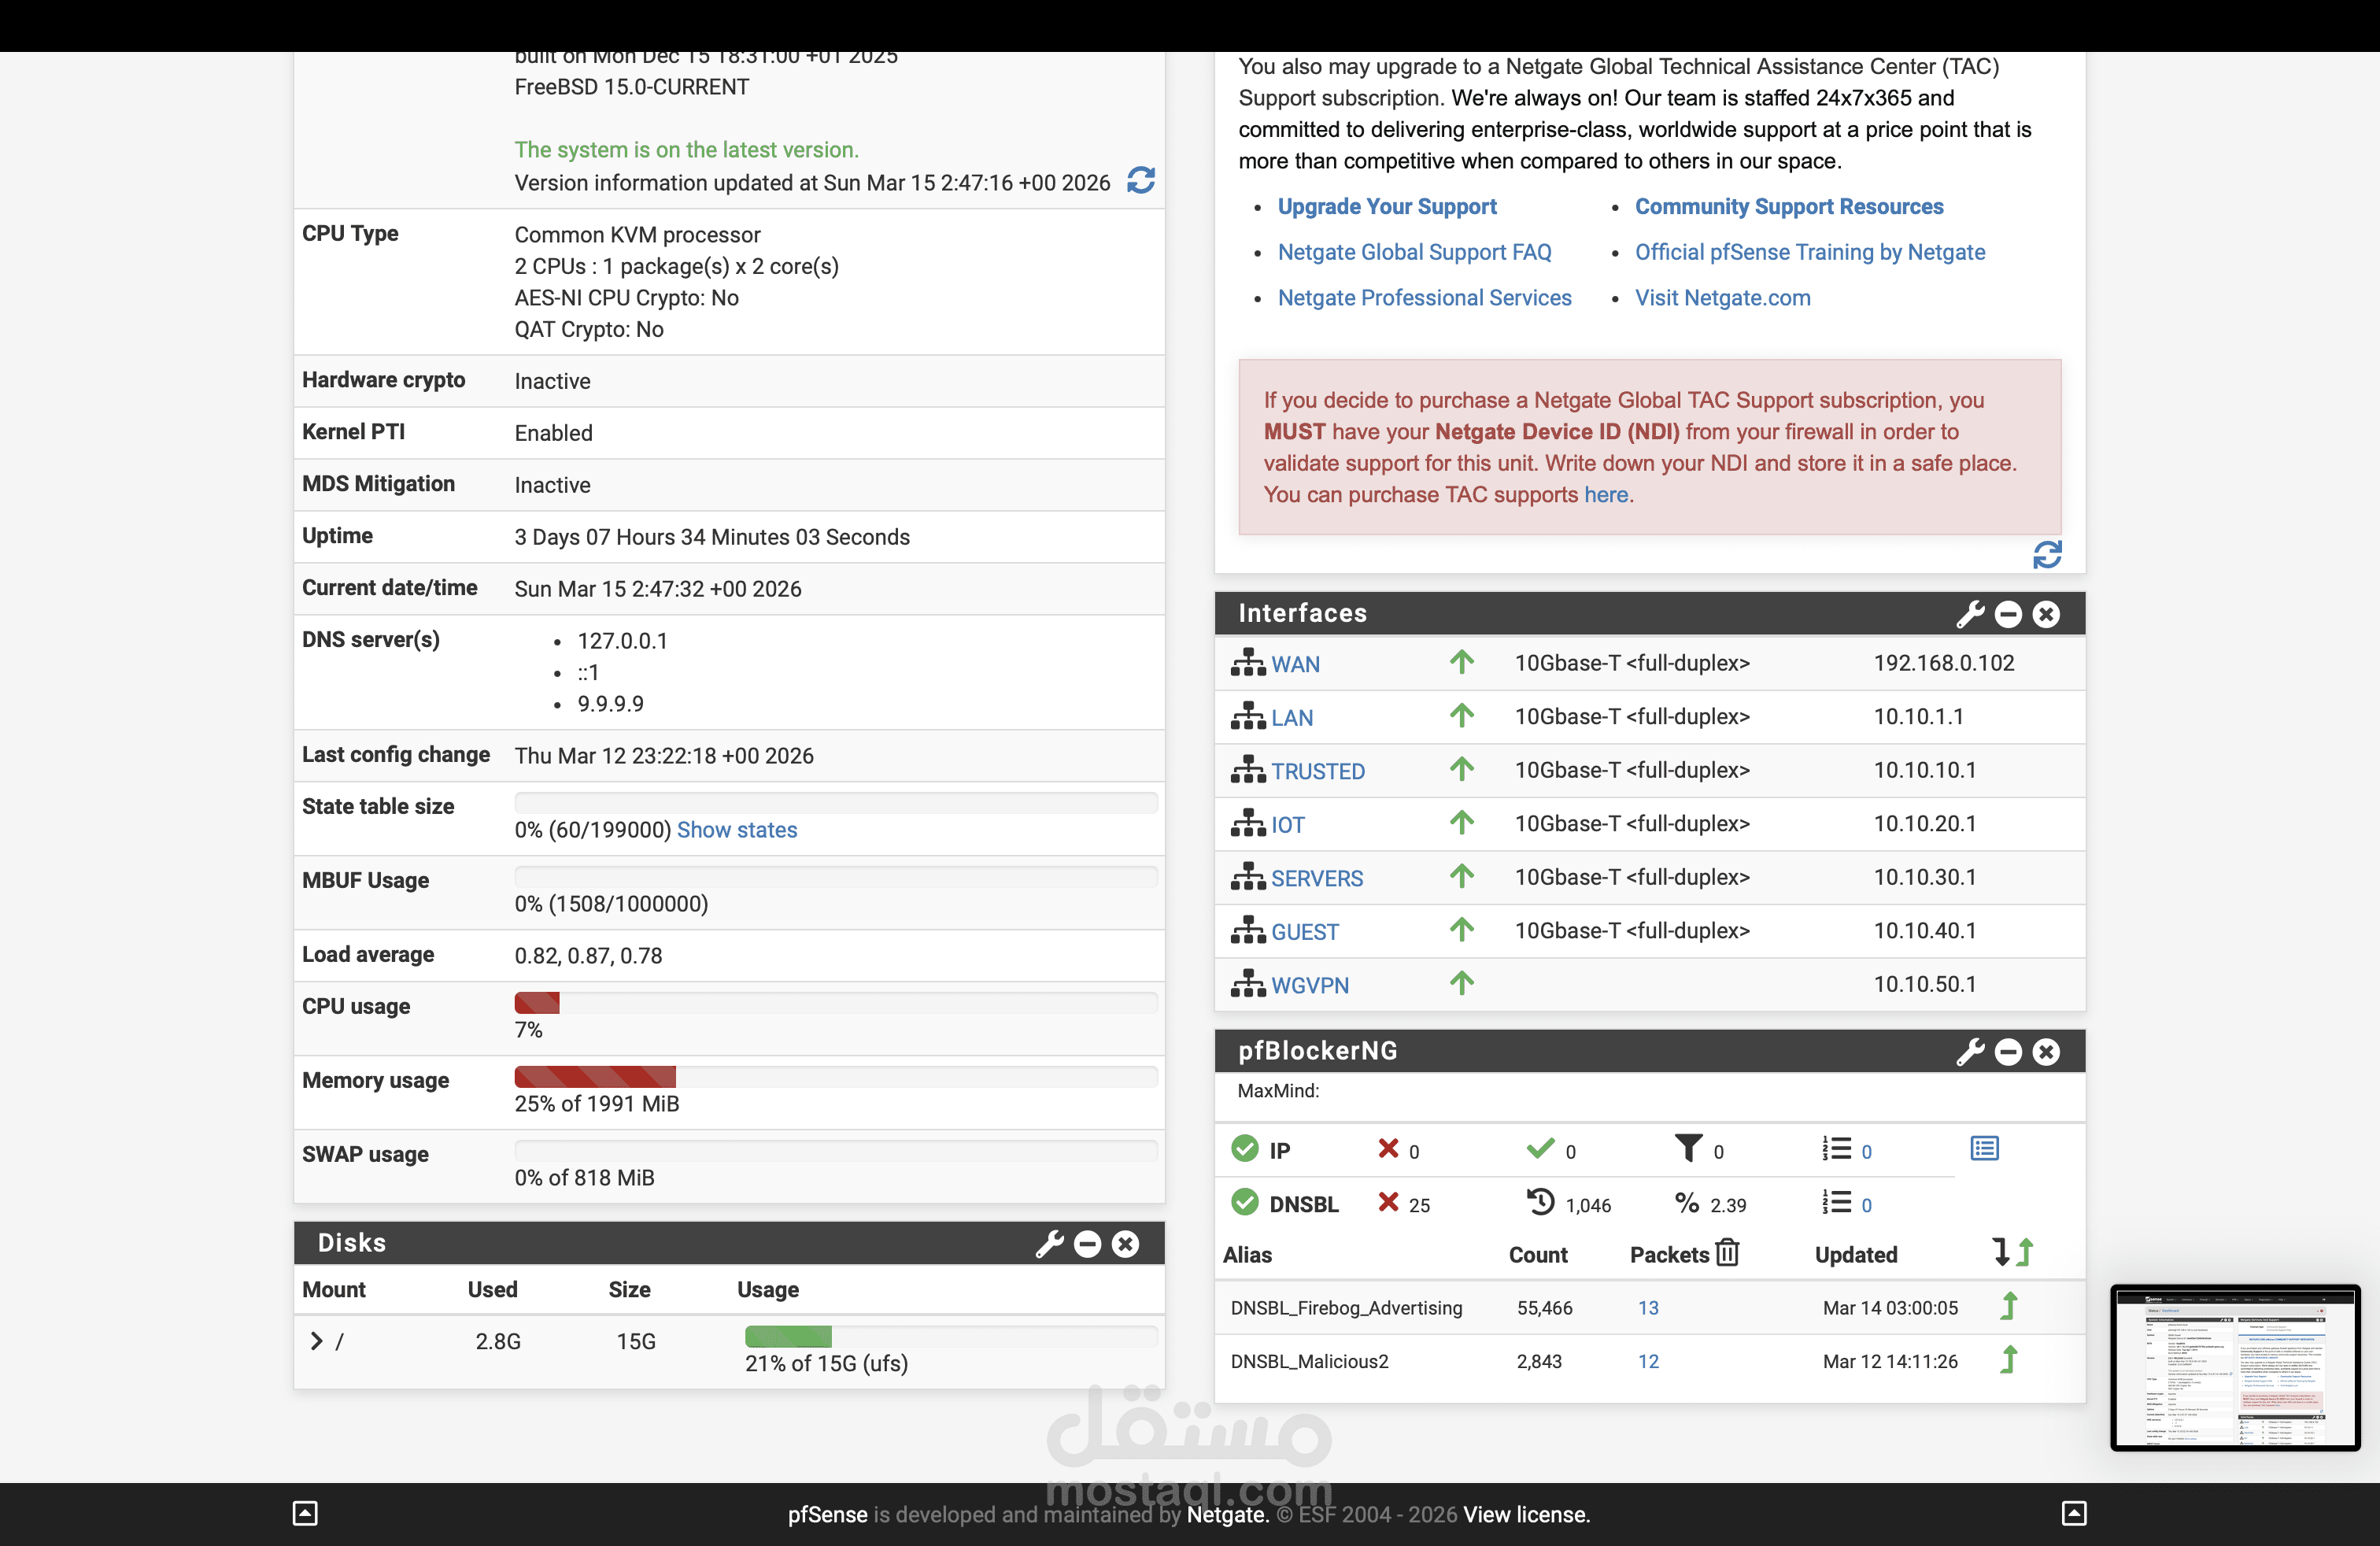
Task: Click the footer bottom-left arrow icon
Action: pyautogui.click(x=305, y=1513)
